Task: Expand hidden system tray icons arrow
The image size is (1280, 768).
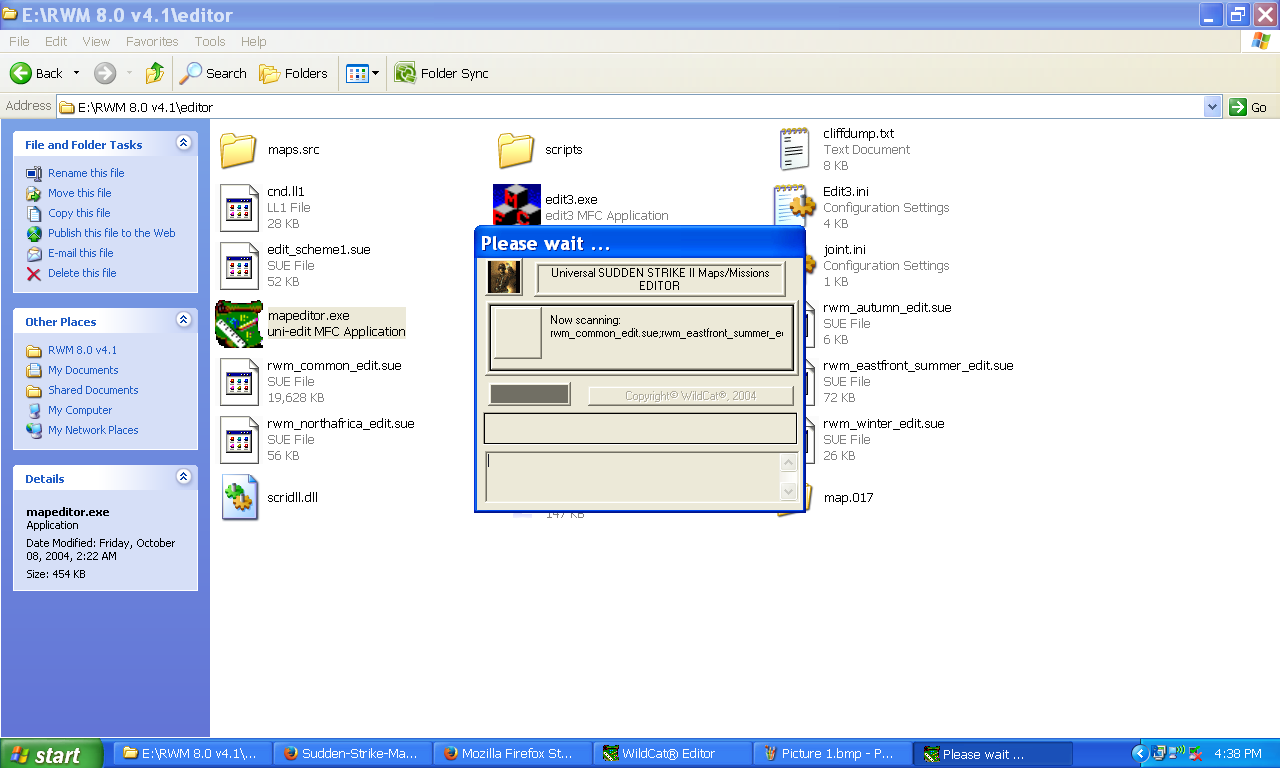Action: point(1139,754)
